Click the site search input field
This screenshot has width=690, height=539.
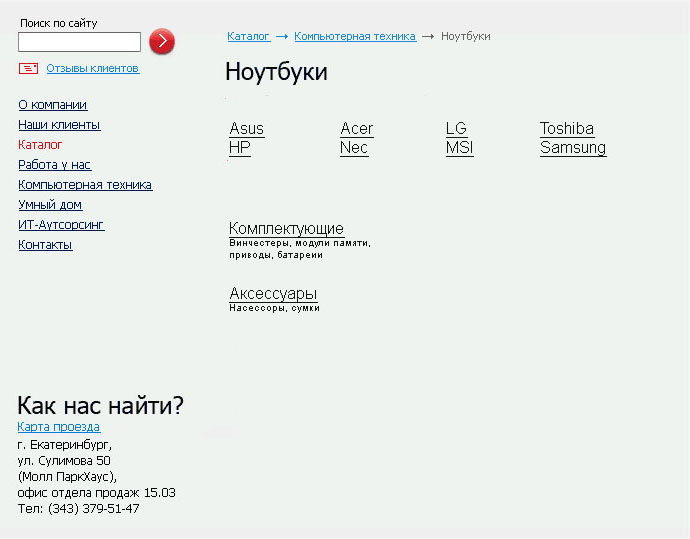click(x=79, y=42)
